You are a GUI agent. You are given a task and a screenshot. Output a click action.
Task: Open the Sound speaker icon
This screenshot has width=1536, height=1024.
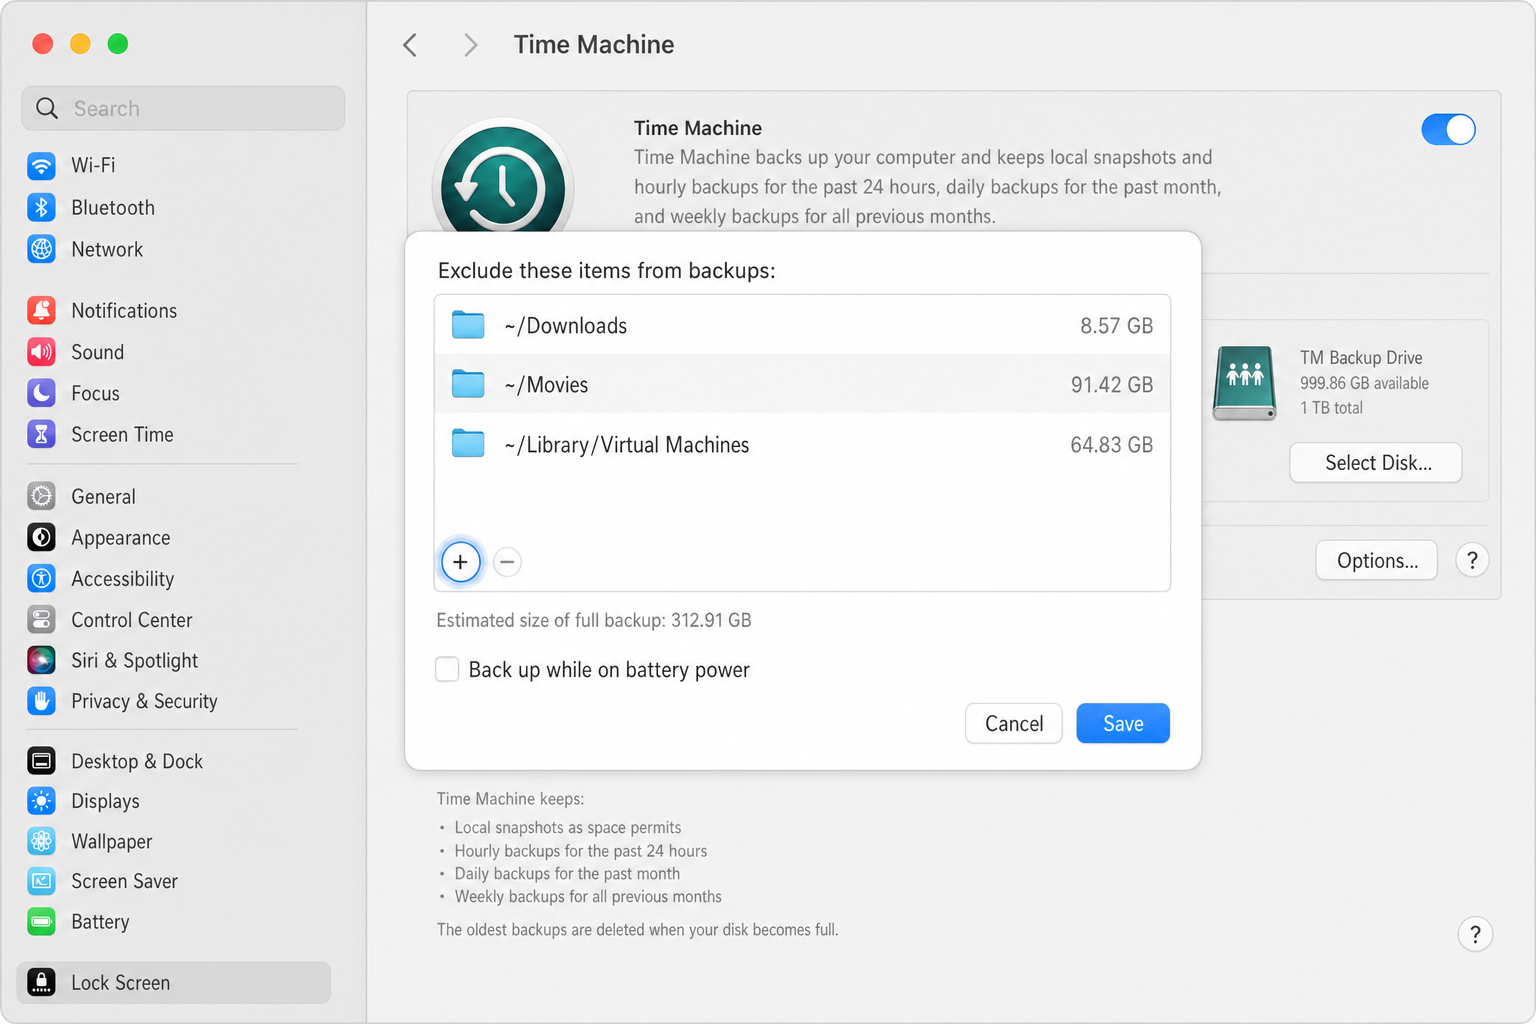pyautogui.click(x=41, y=352)
